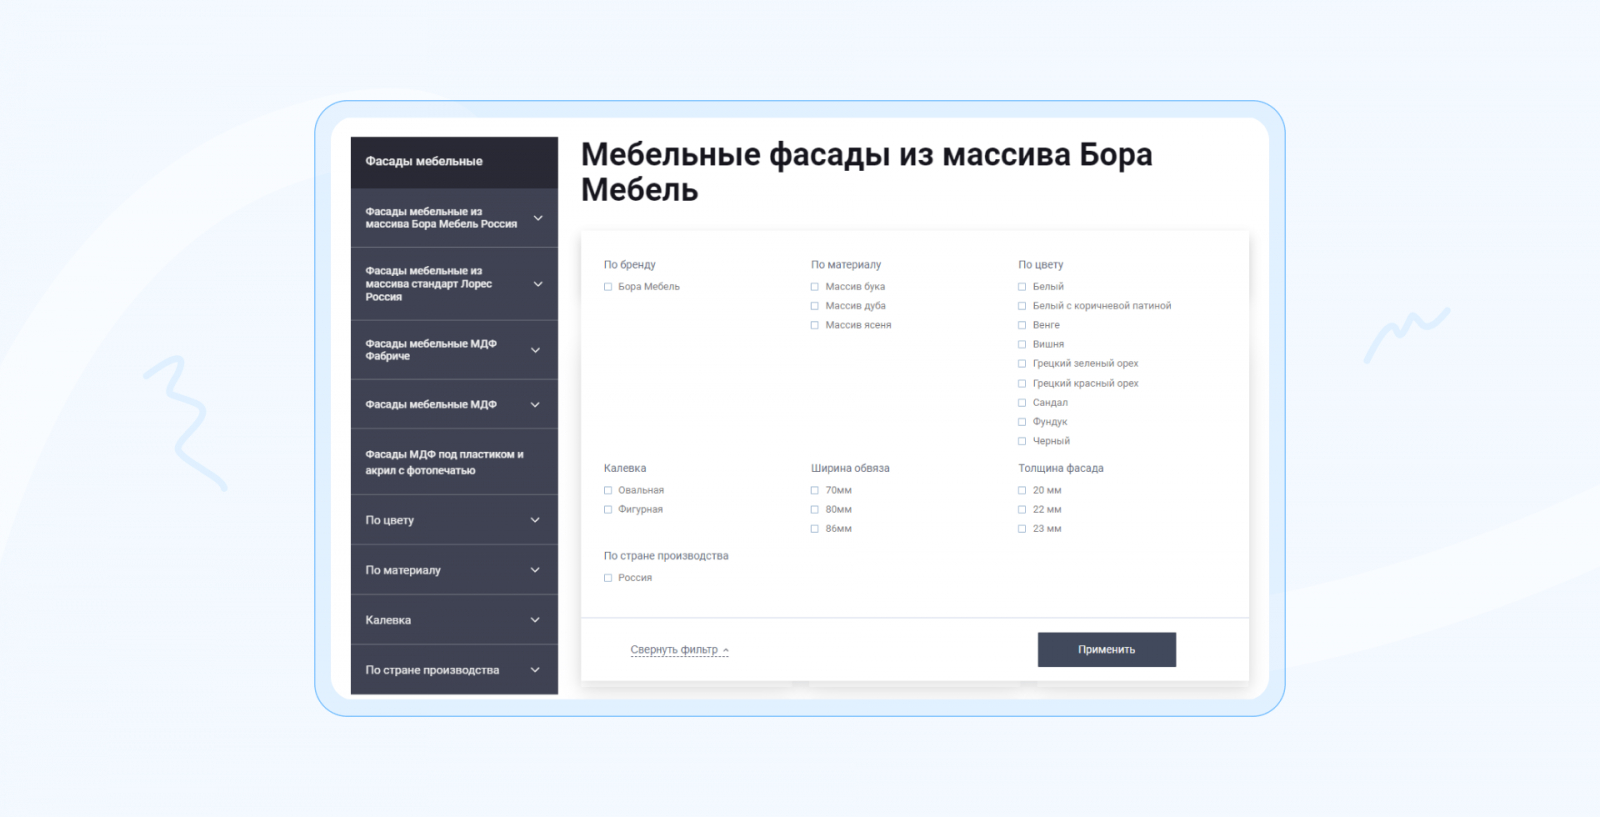Check the Фигурная калевка option
This screenshot has height=817, width=1600.
(x=608, y=510)
